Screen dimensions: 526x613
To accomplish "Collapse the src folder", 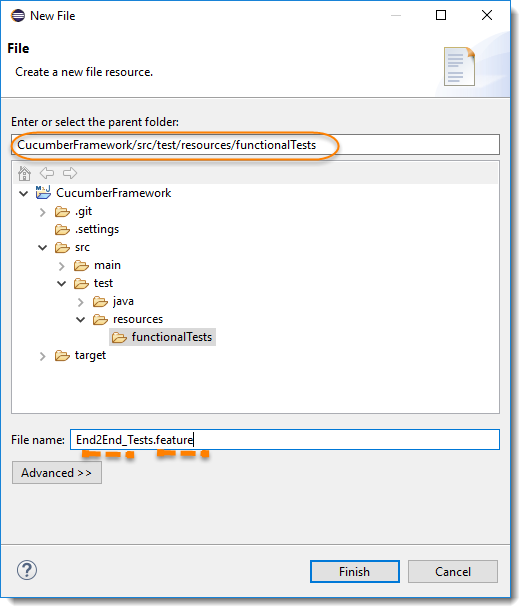I will click(43, 247).
